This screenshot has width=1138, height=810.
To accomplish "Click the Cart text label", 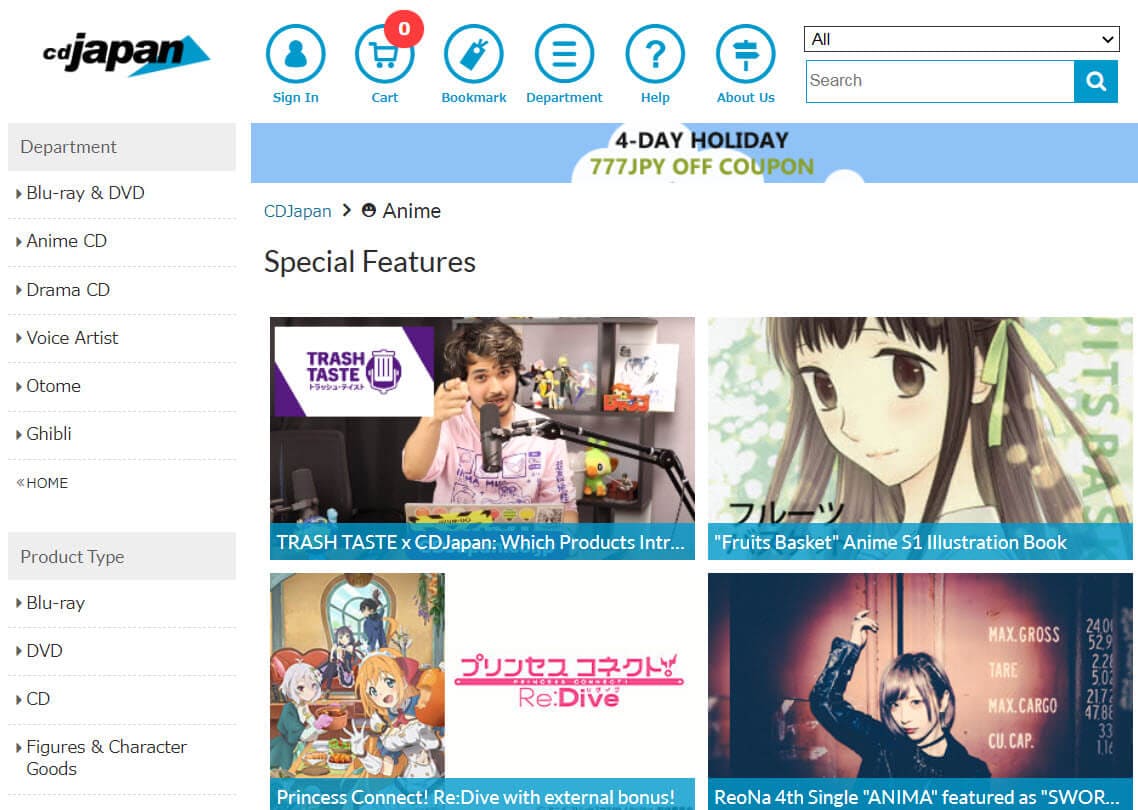I will pos(385,97).
